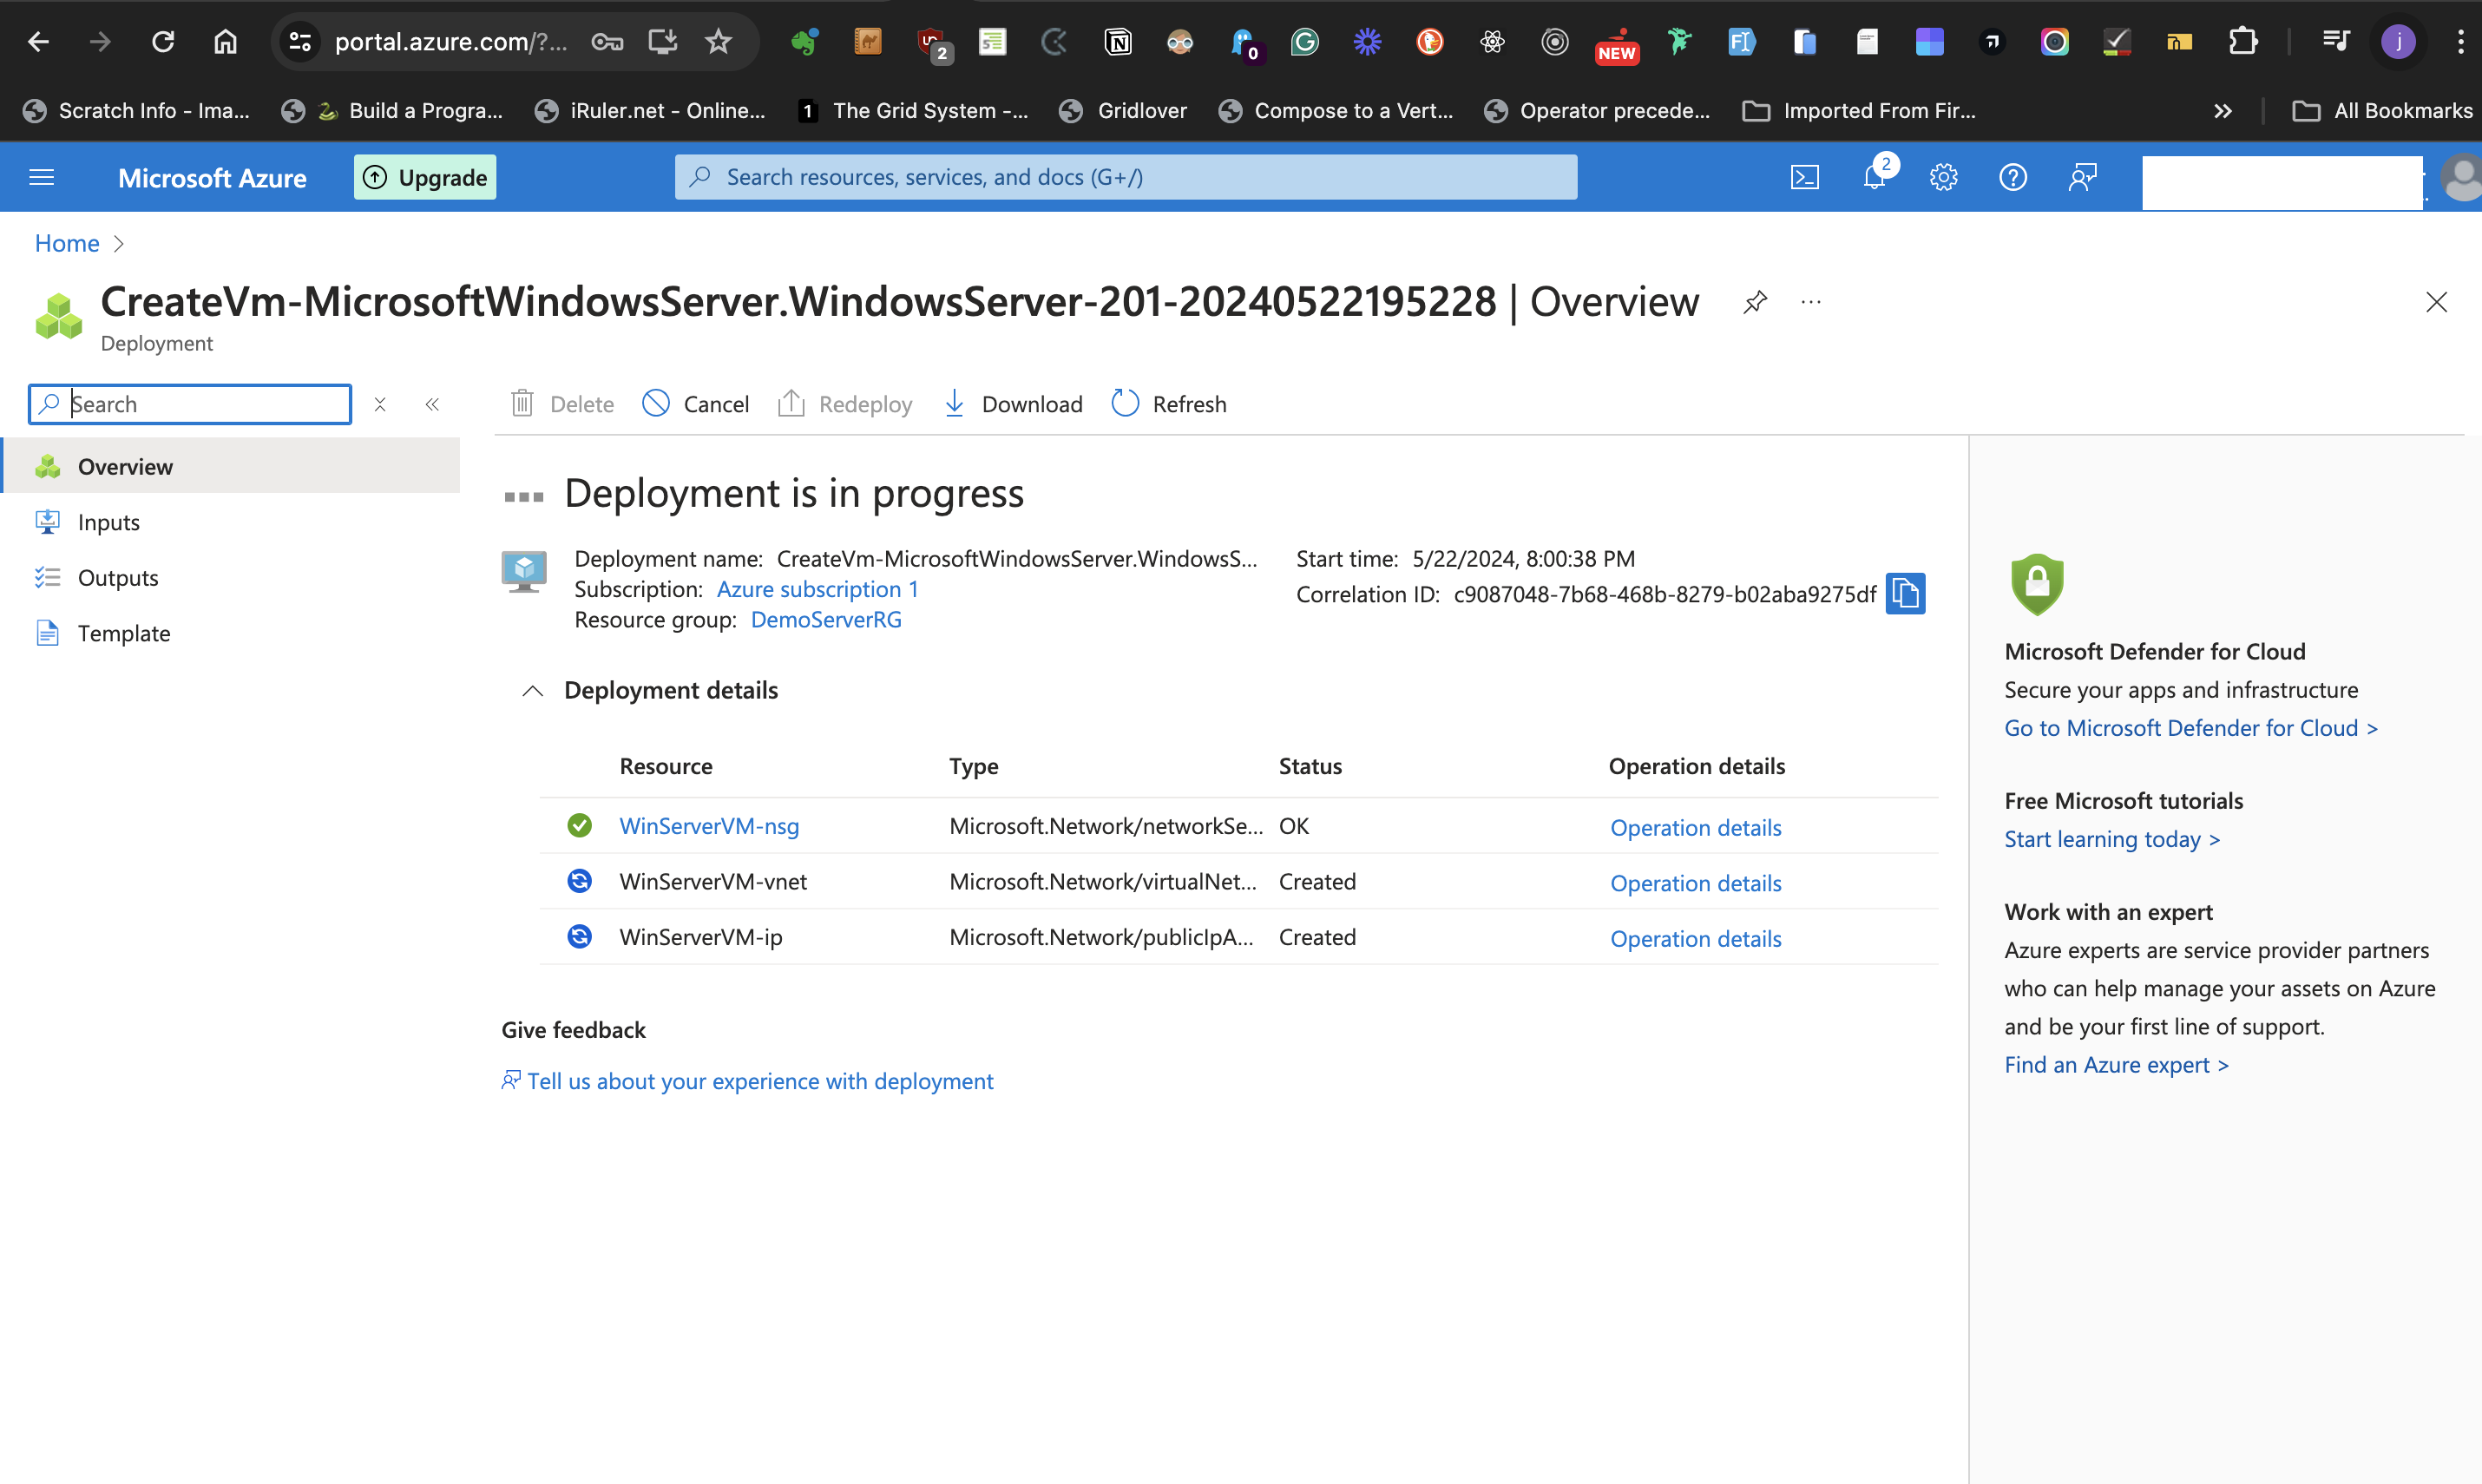
Task: Open the DemoServerRG resource group link
Action: tap(826, 619)
